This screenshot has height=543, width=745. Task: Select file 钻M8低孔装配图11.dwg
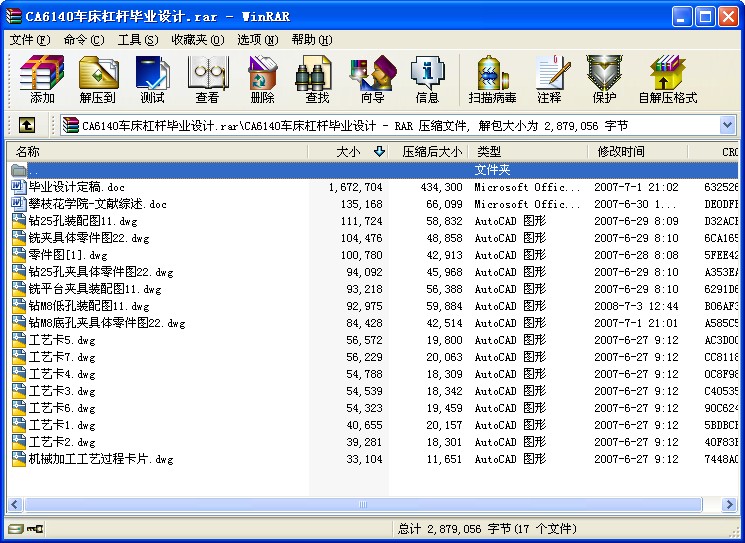tap(89, 306)
